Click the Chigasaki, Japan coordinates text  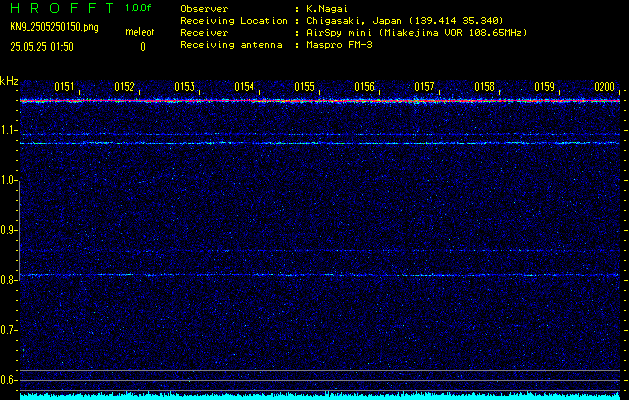click(405, 21)
